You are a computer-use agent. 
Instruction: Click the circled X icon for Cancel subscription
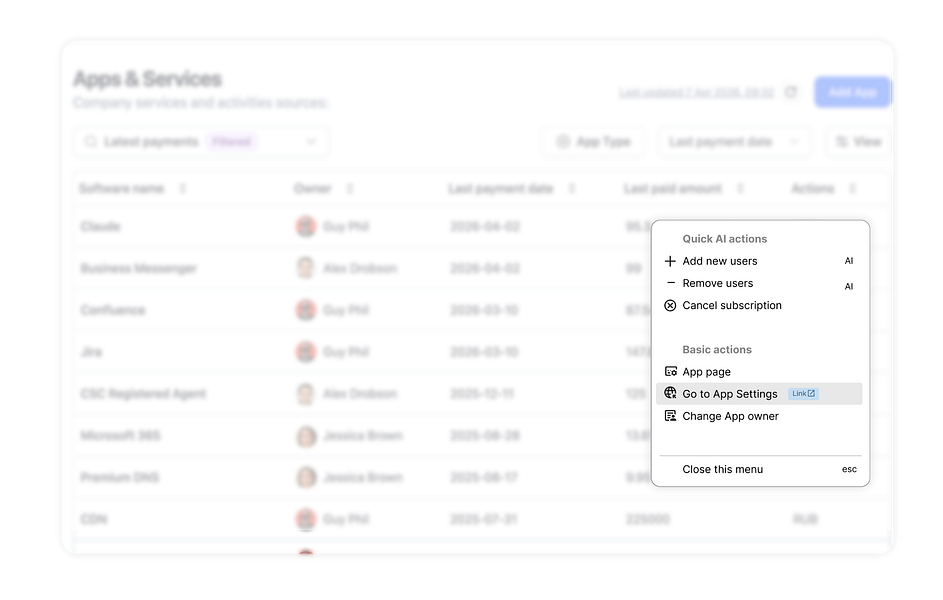tap(670, 305)
